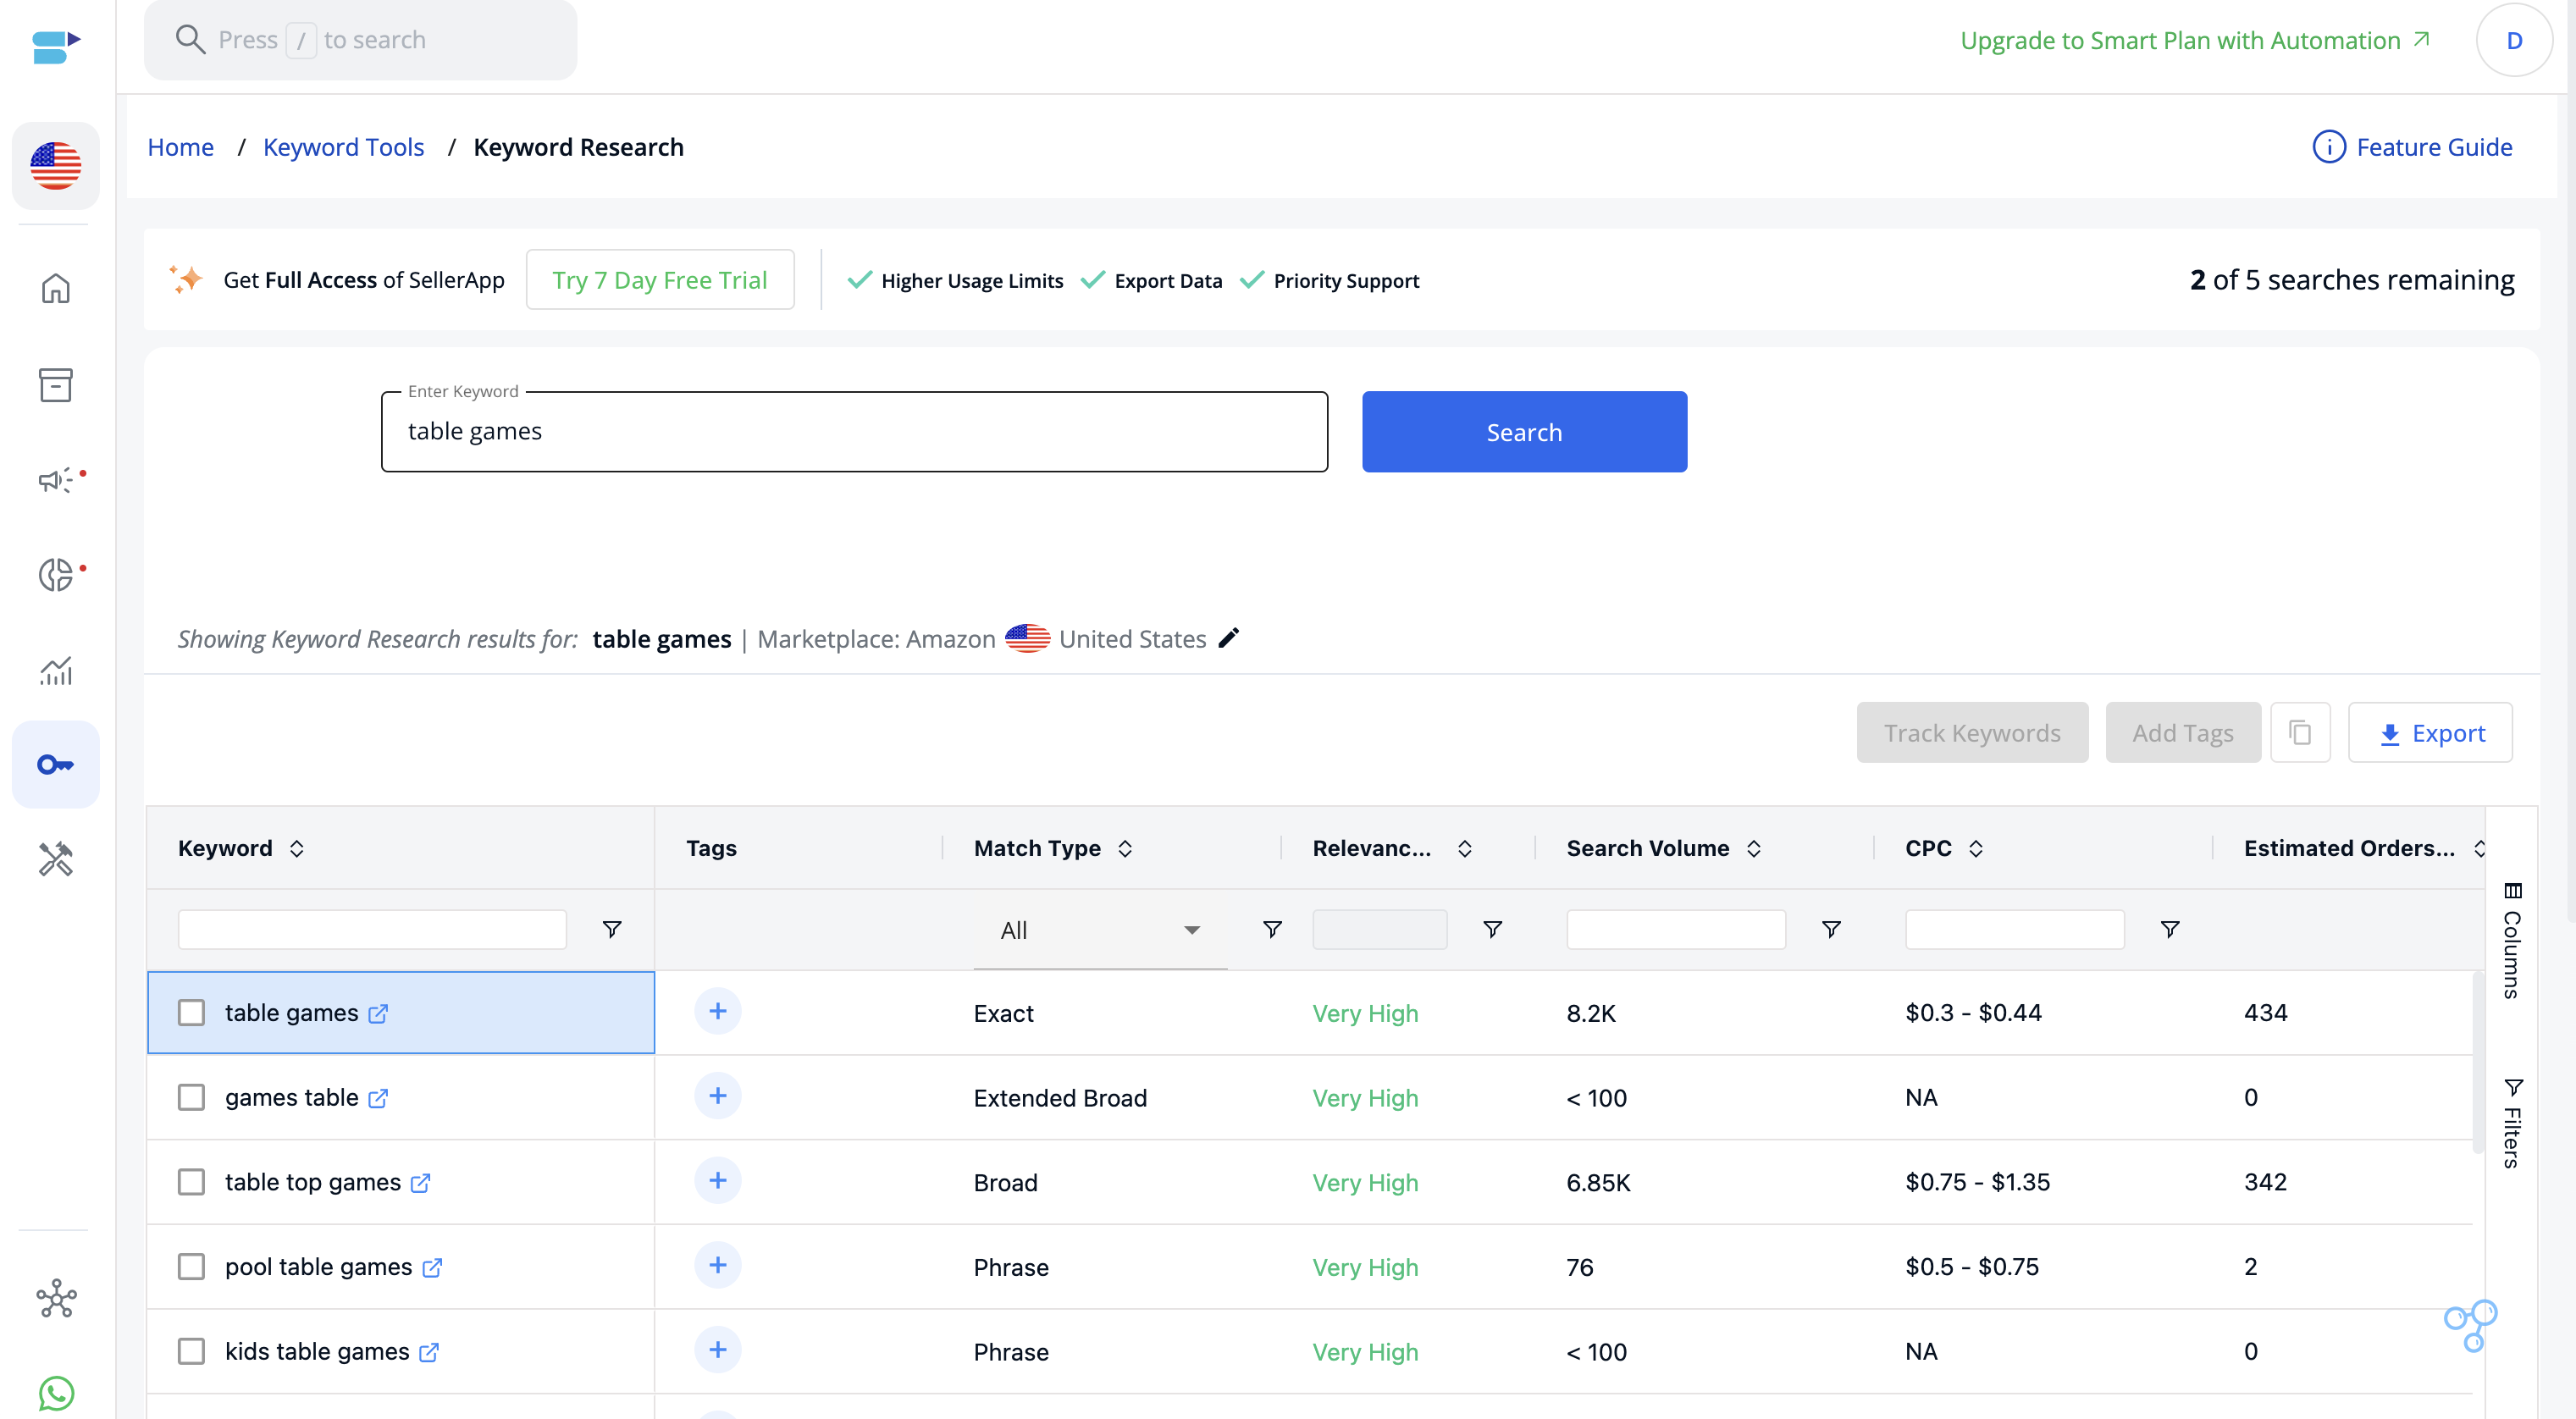The width and height of the screenshot is (2576, 1419).
Task: Open the keyword tools key icon
Action: (55, 765)
